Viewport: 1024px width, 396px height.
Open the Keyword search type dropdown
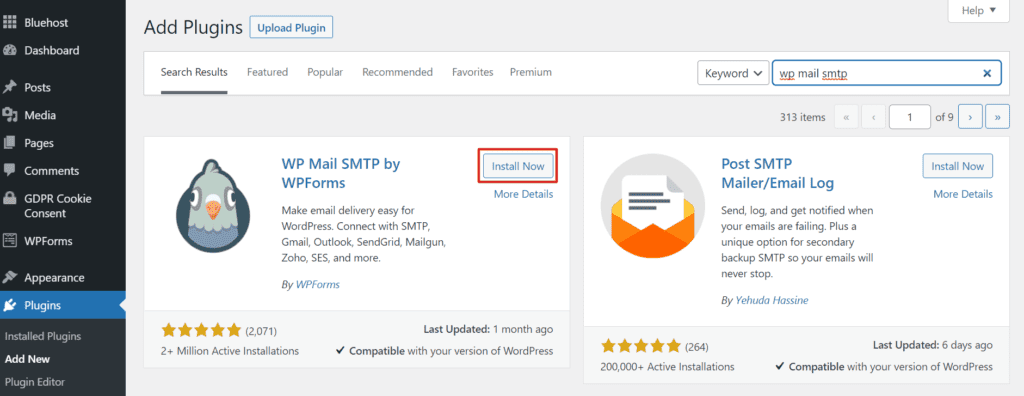pyautogui.click(x=733, y=73)
